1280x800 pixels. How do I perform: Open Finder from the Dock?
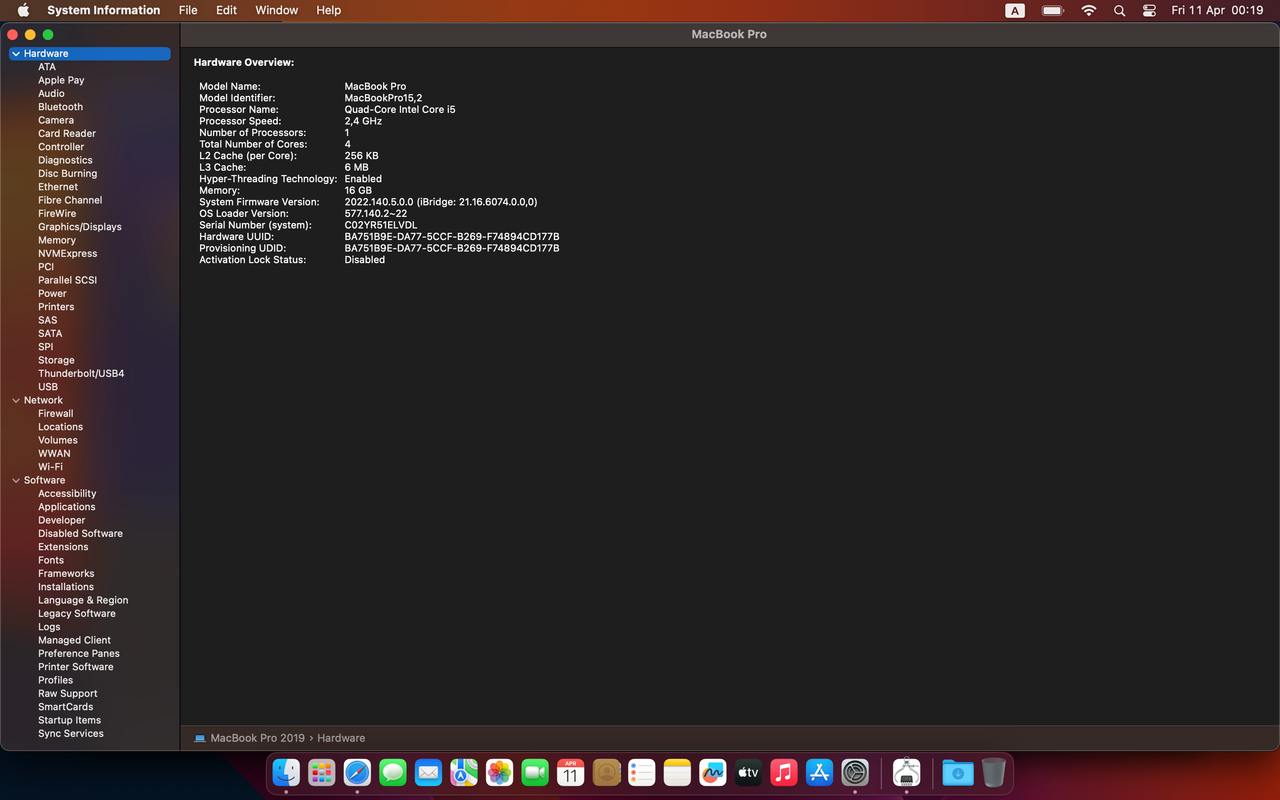286,772
